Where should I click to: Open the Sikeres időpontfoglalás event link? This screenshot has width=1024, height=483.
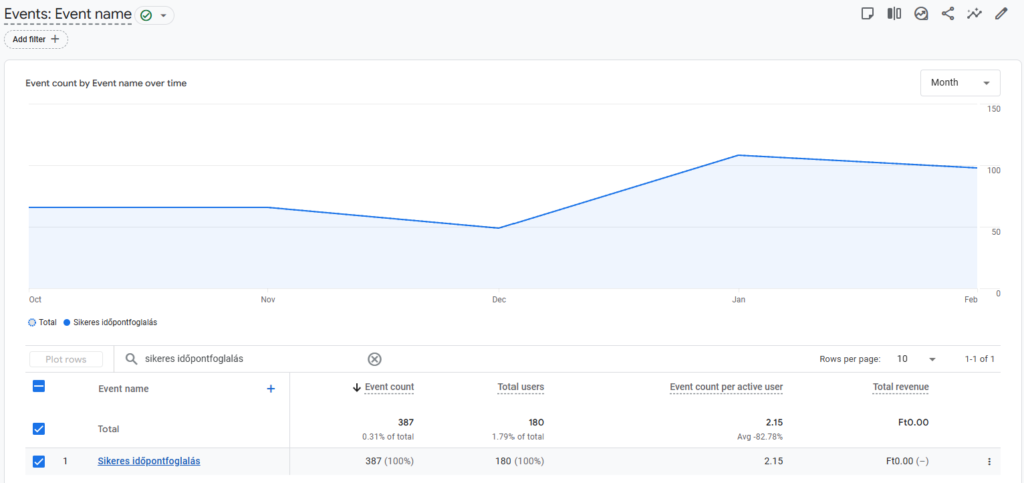click(x=149, y=461)
